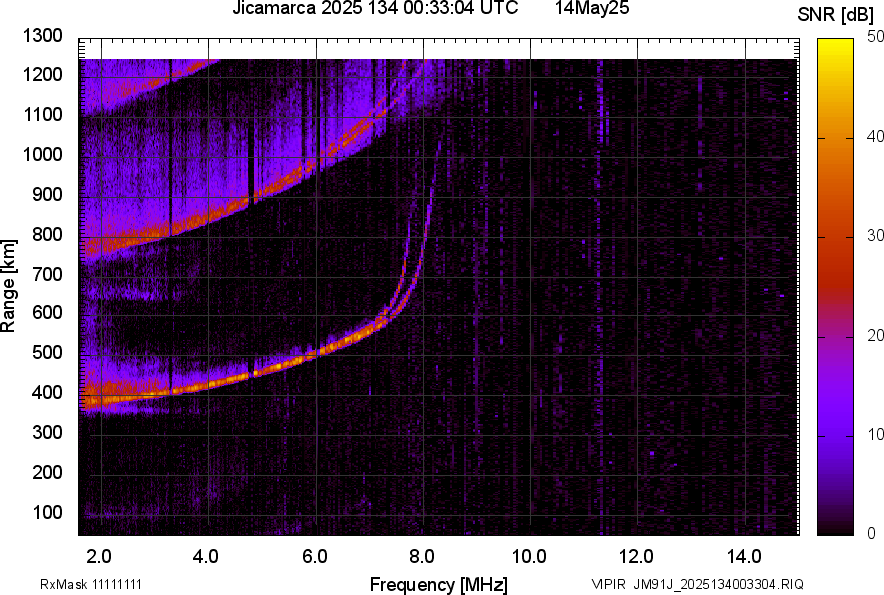The width and height of the screenshot is (884, 595).
Task: Click the colorbar 50 tick value
Action: point(876,37)
